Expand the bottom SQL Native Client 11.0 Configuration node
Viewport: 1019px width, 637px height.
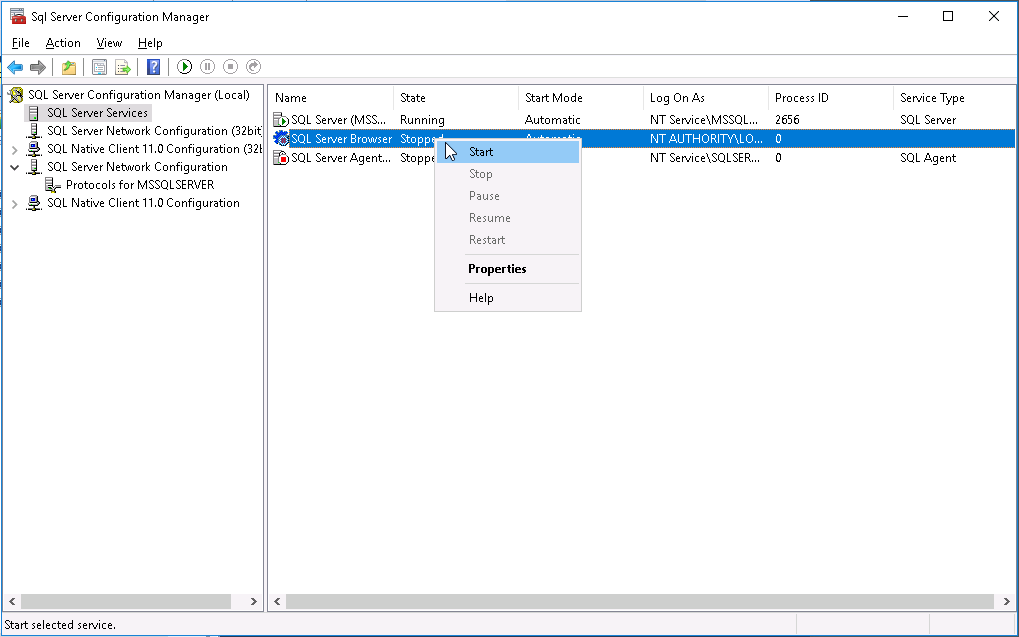pos(14,204)
